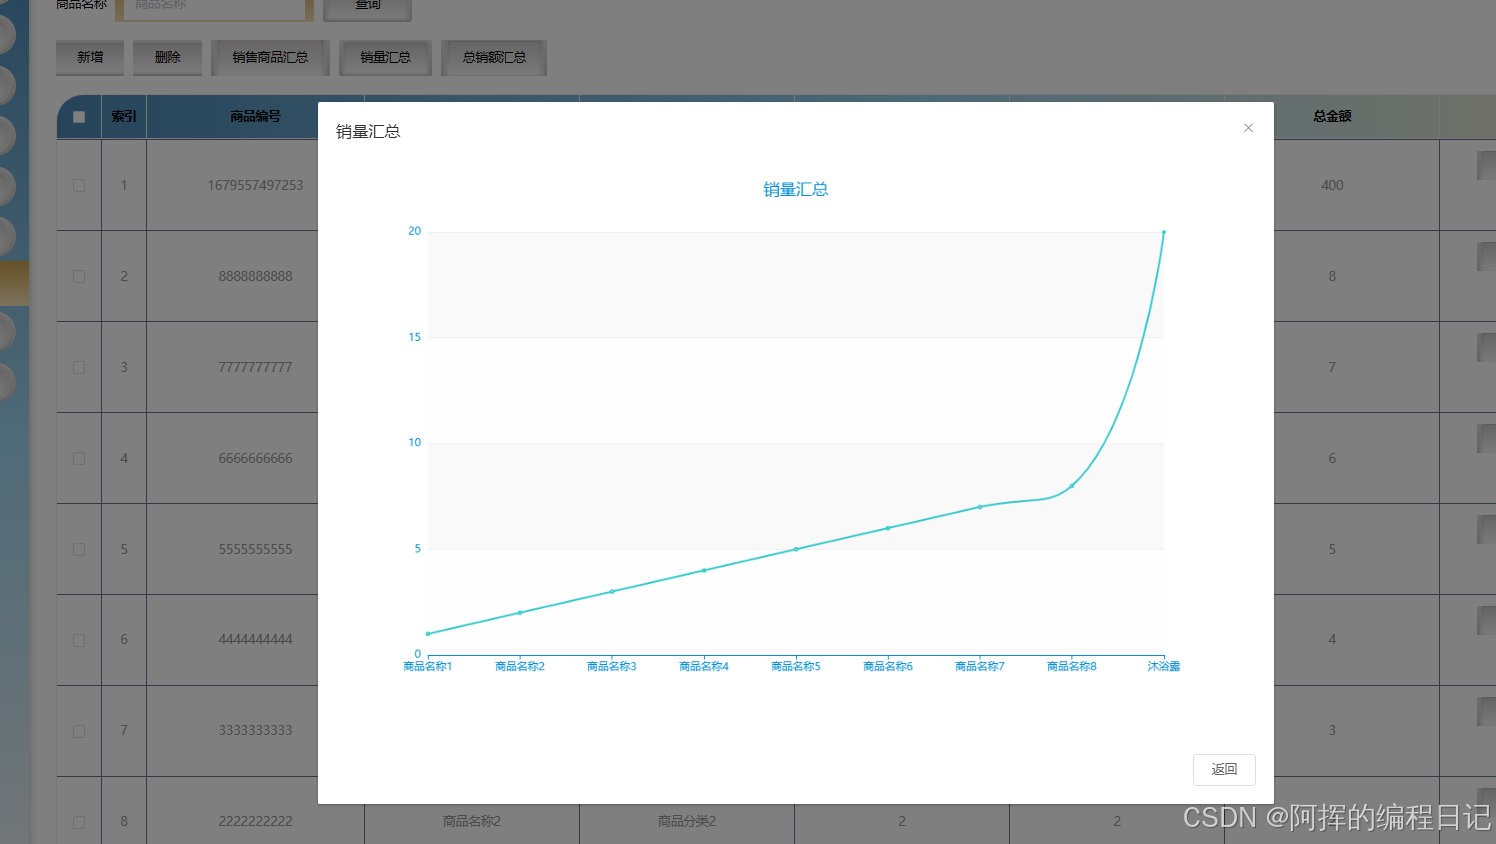Click the 新增 button
Viewport: 1496px width, 844px height.
[x=90, y=57]
